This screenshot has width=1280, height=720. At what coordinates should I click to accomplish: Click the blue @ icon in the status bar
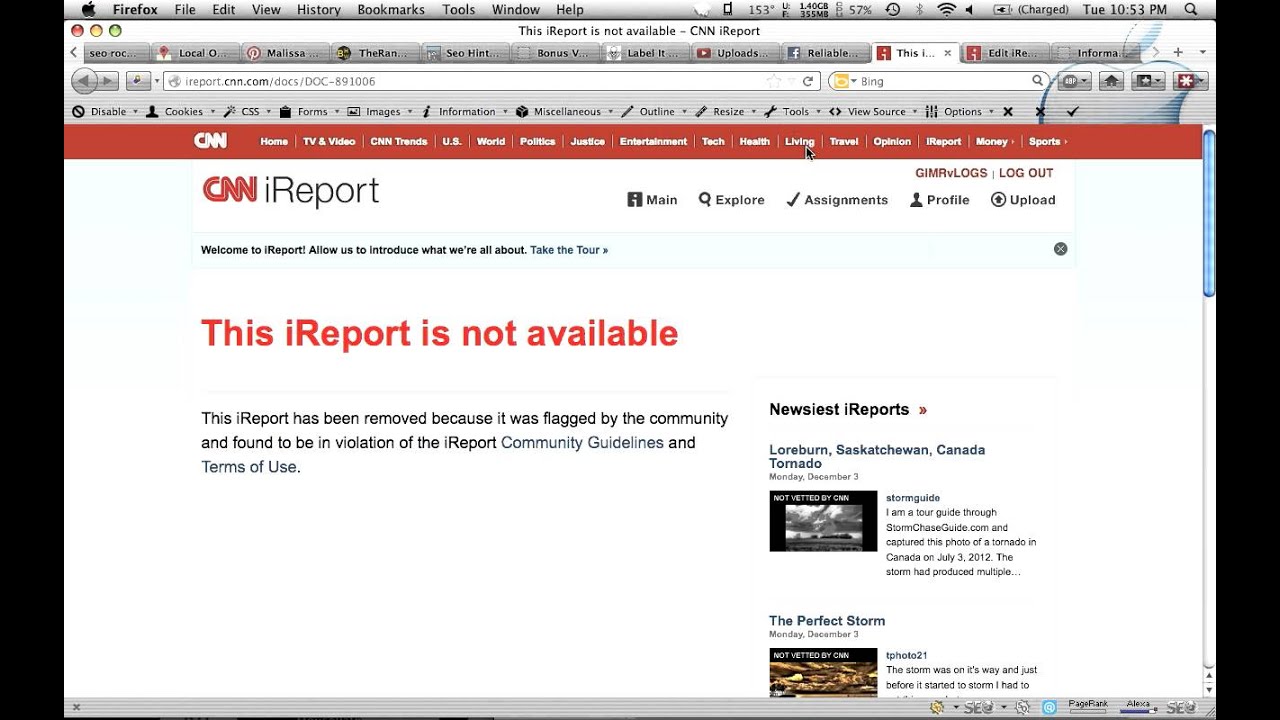click(1049, 707)
